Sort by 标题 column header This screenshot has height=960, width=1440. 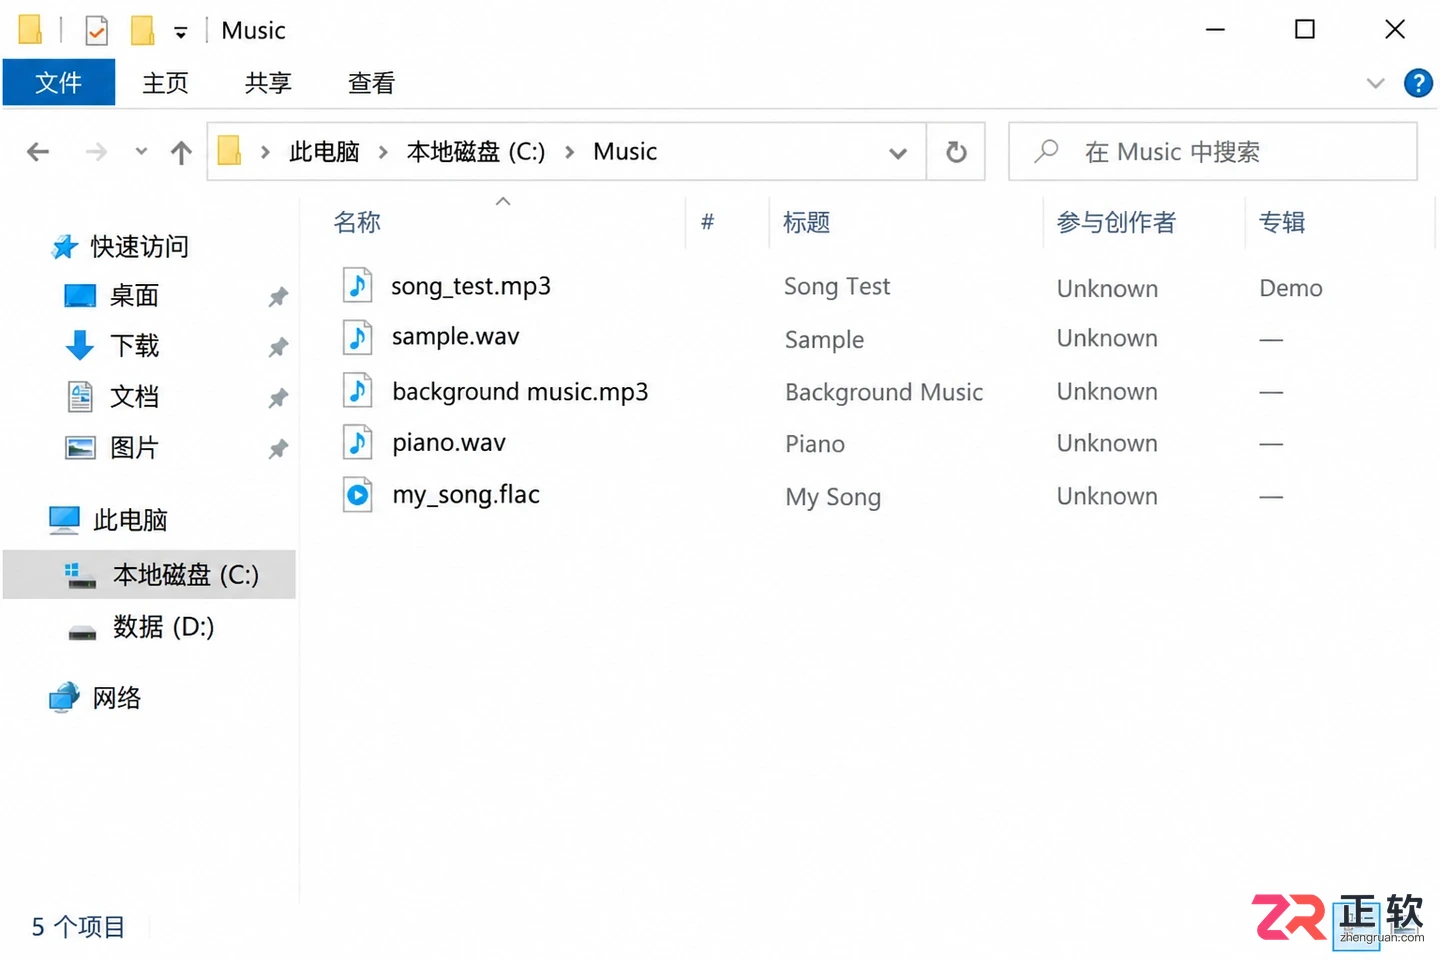click(x=807, y=222)
